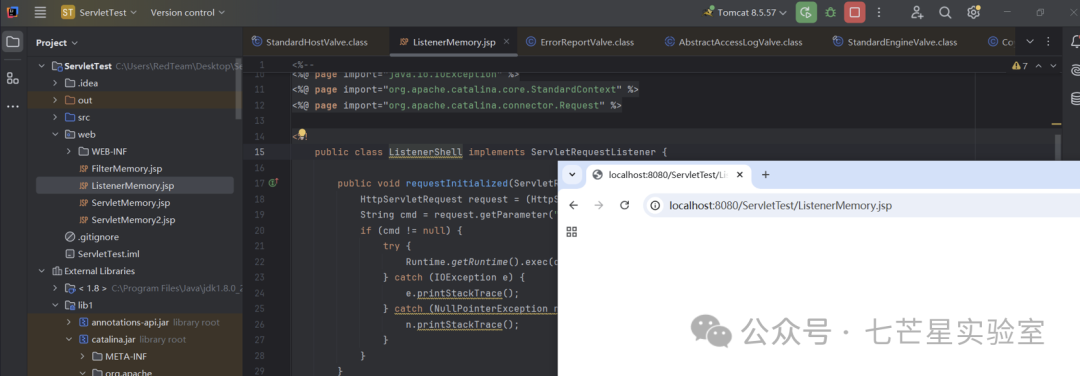
Task: Switch to StandardEngineValve.class tab
Action: pos(895,42)
